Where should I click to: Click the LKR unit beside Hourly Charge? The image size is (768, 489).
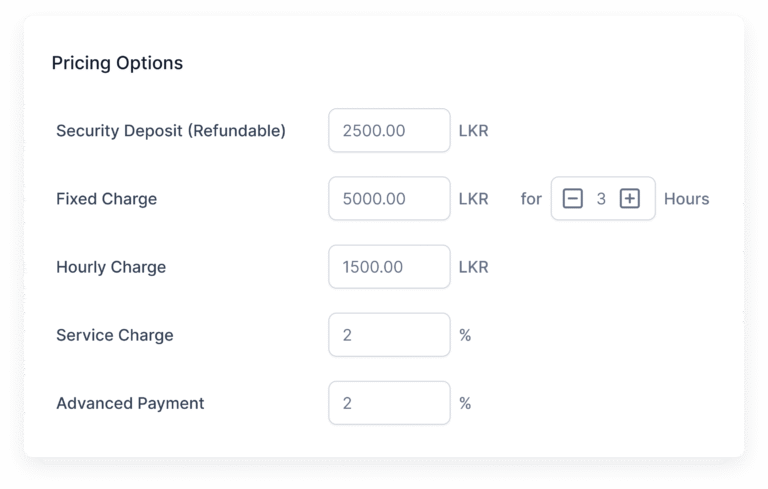click(x=473, y=267)
